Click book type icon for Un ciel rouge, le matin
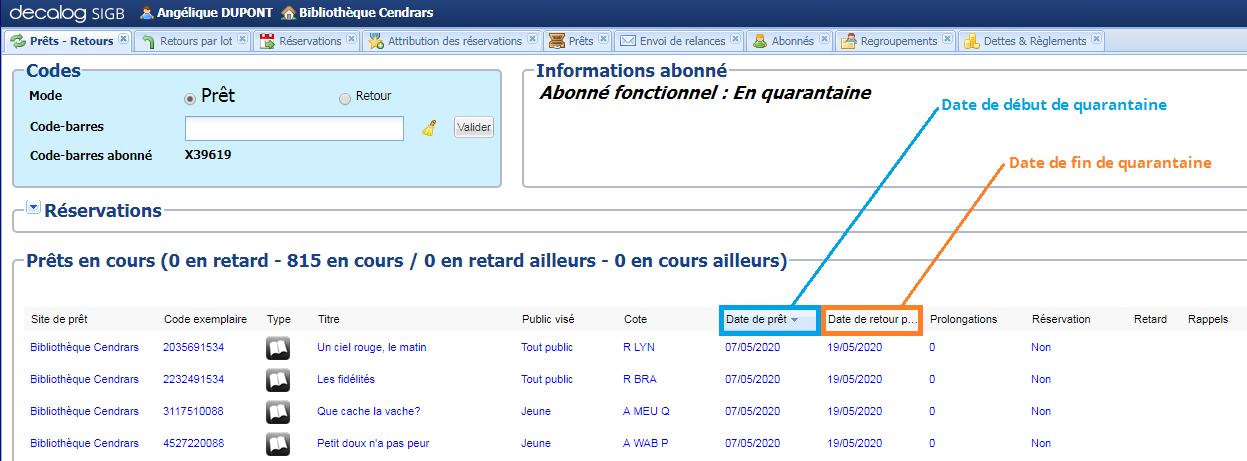The width and height of the screenshot is (1247, 461). [278, 348]
